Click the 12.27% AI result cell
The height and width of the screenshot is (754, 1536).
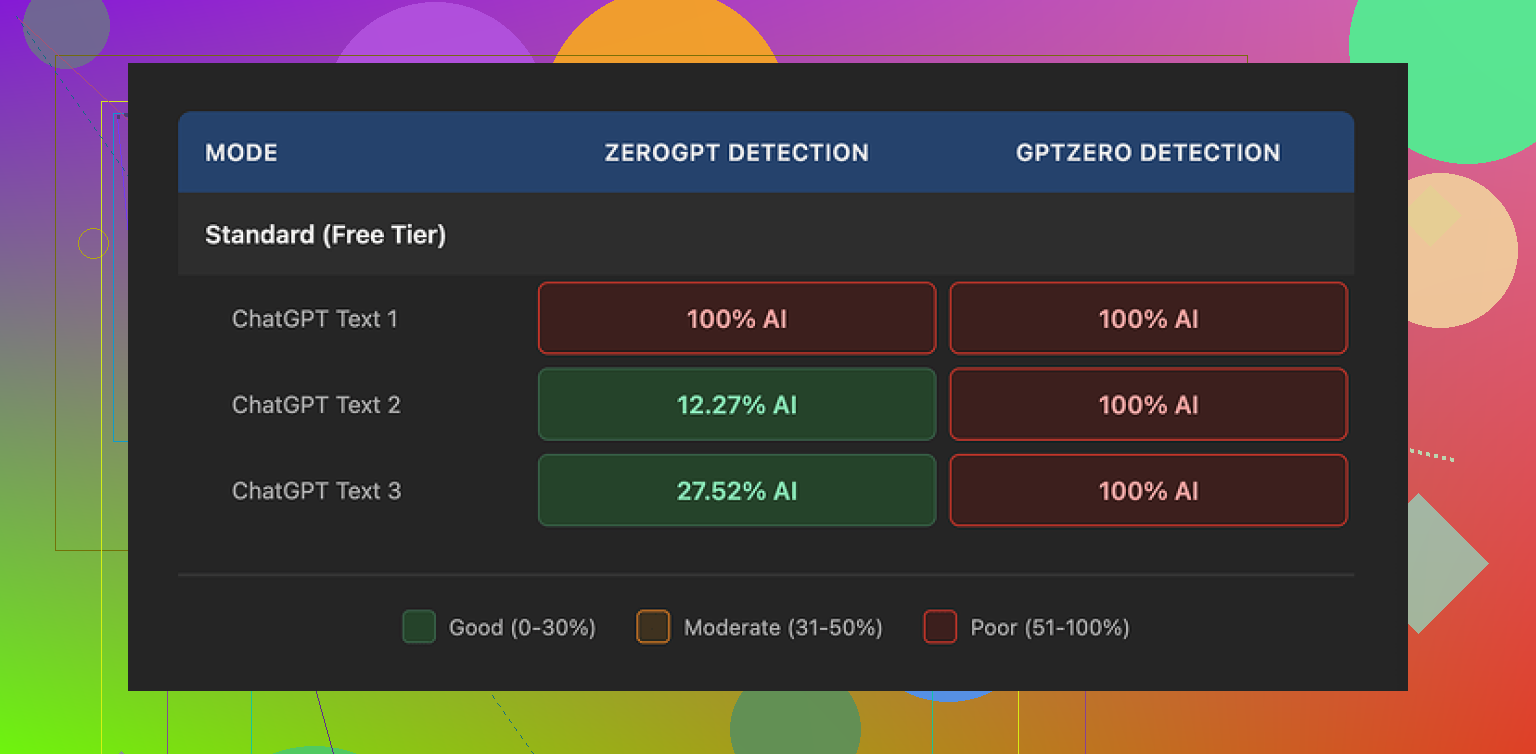736,405
